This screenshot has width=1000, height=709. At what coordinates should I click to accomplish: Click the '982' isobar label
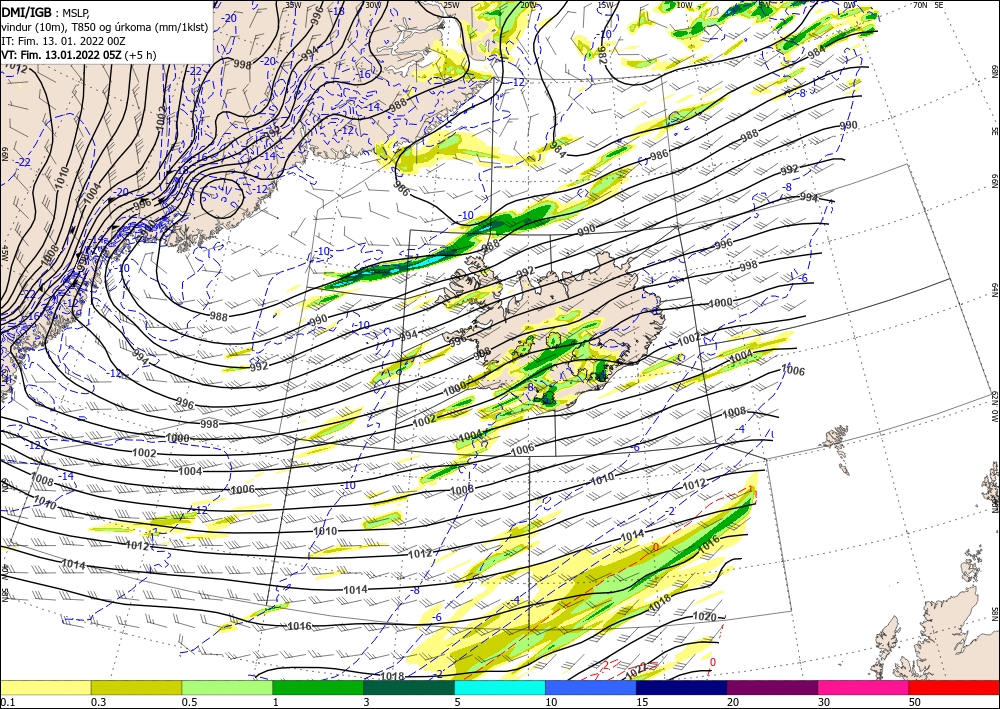[x=602, y=55]
